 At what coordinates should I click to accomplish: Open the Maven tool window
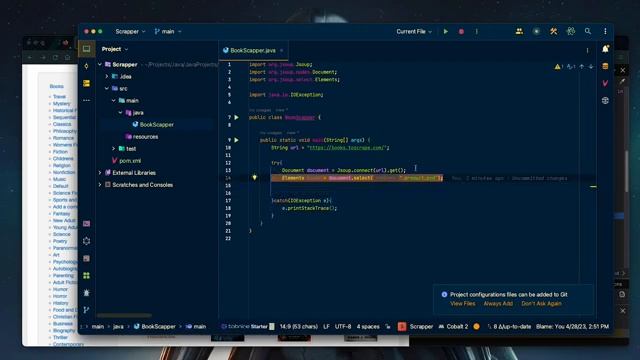pos(605,83)
